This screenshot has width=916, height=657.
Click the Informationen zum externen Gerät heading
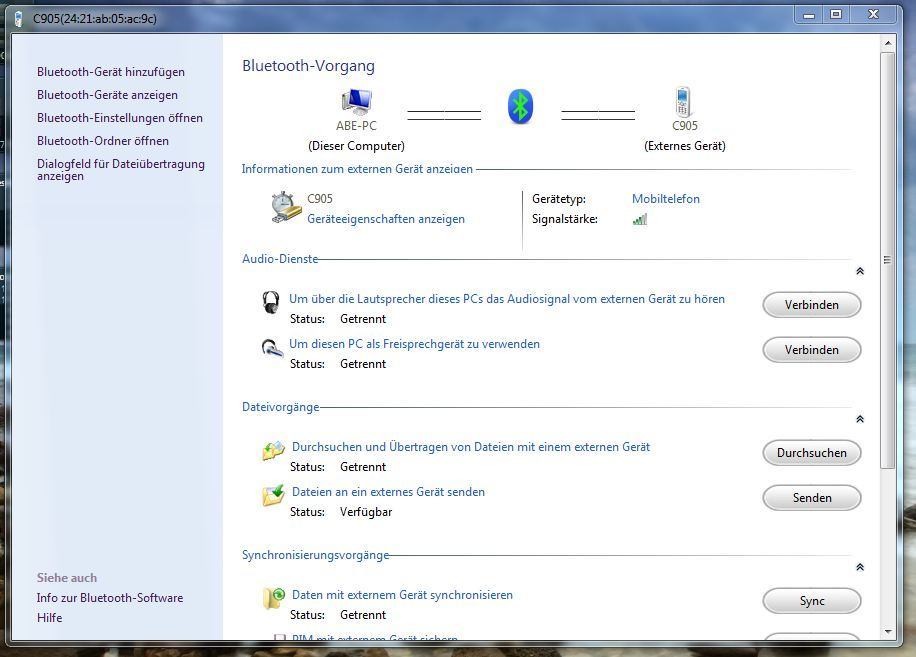[357, 169]
